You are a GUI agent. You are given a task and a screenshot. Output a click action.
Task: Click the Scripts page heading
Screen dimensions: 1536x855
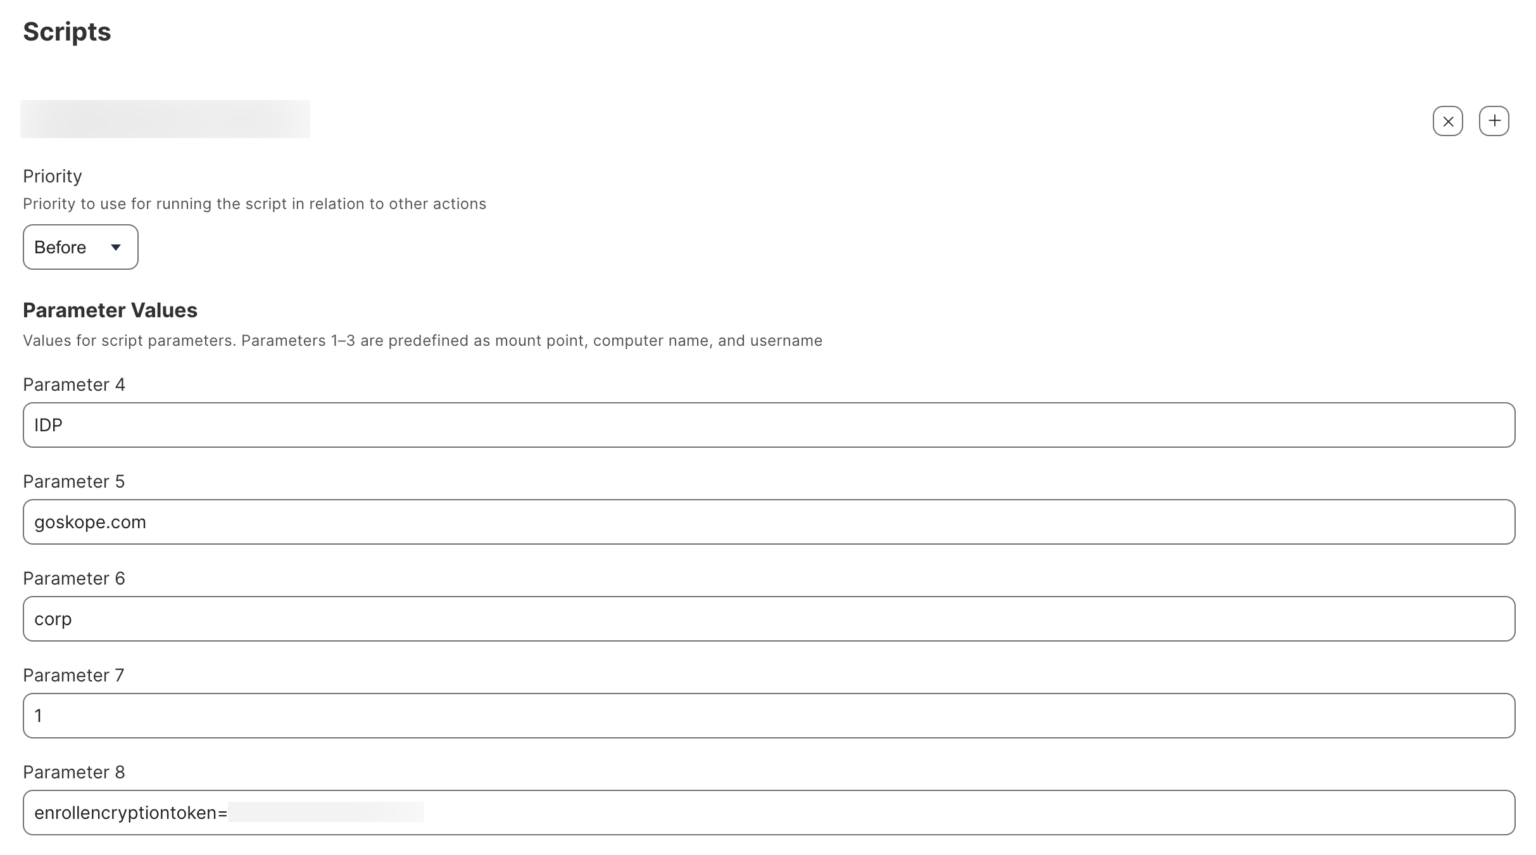tap(66, 31)
